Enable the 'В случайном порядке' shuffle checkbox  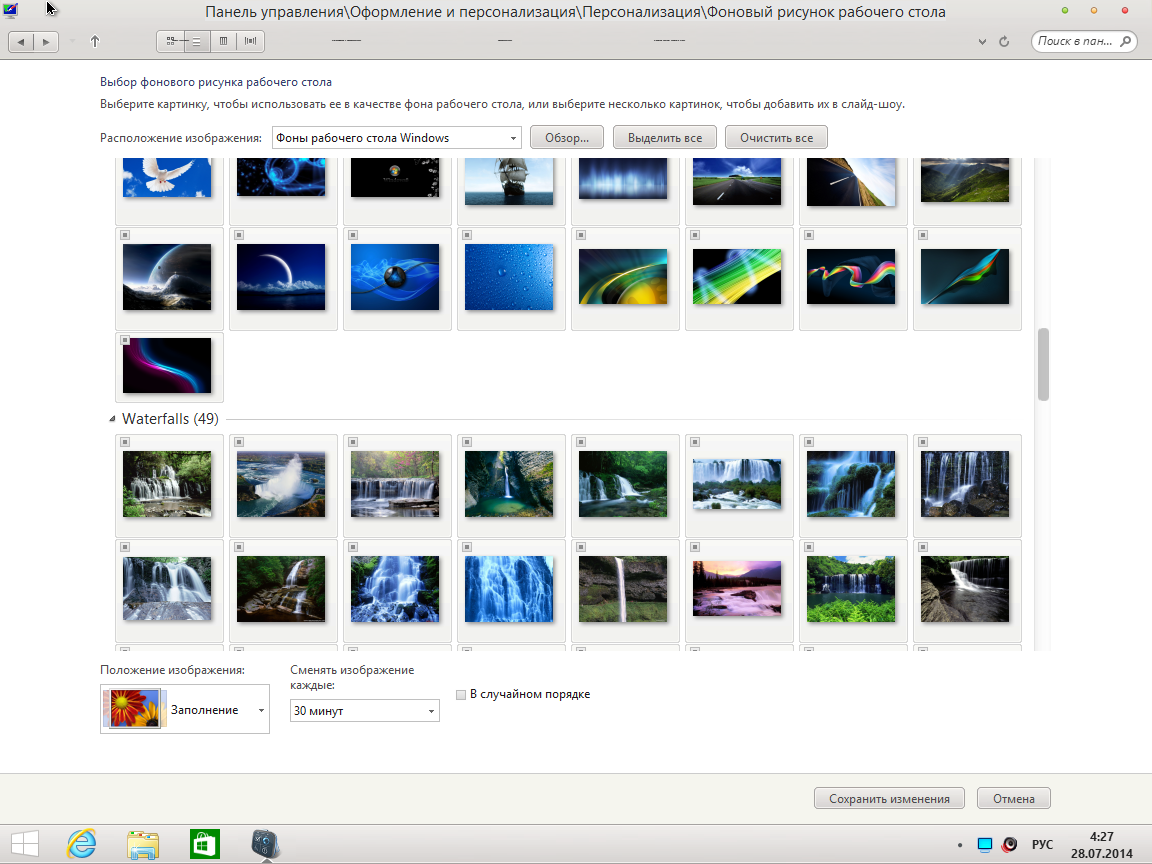click(461, 694)
